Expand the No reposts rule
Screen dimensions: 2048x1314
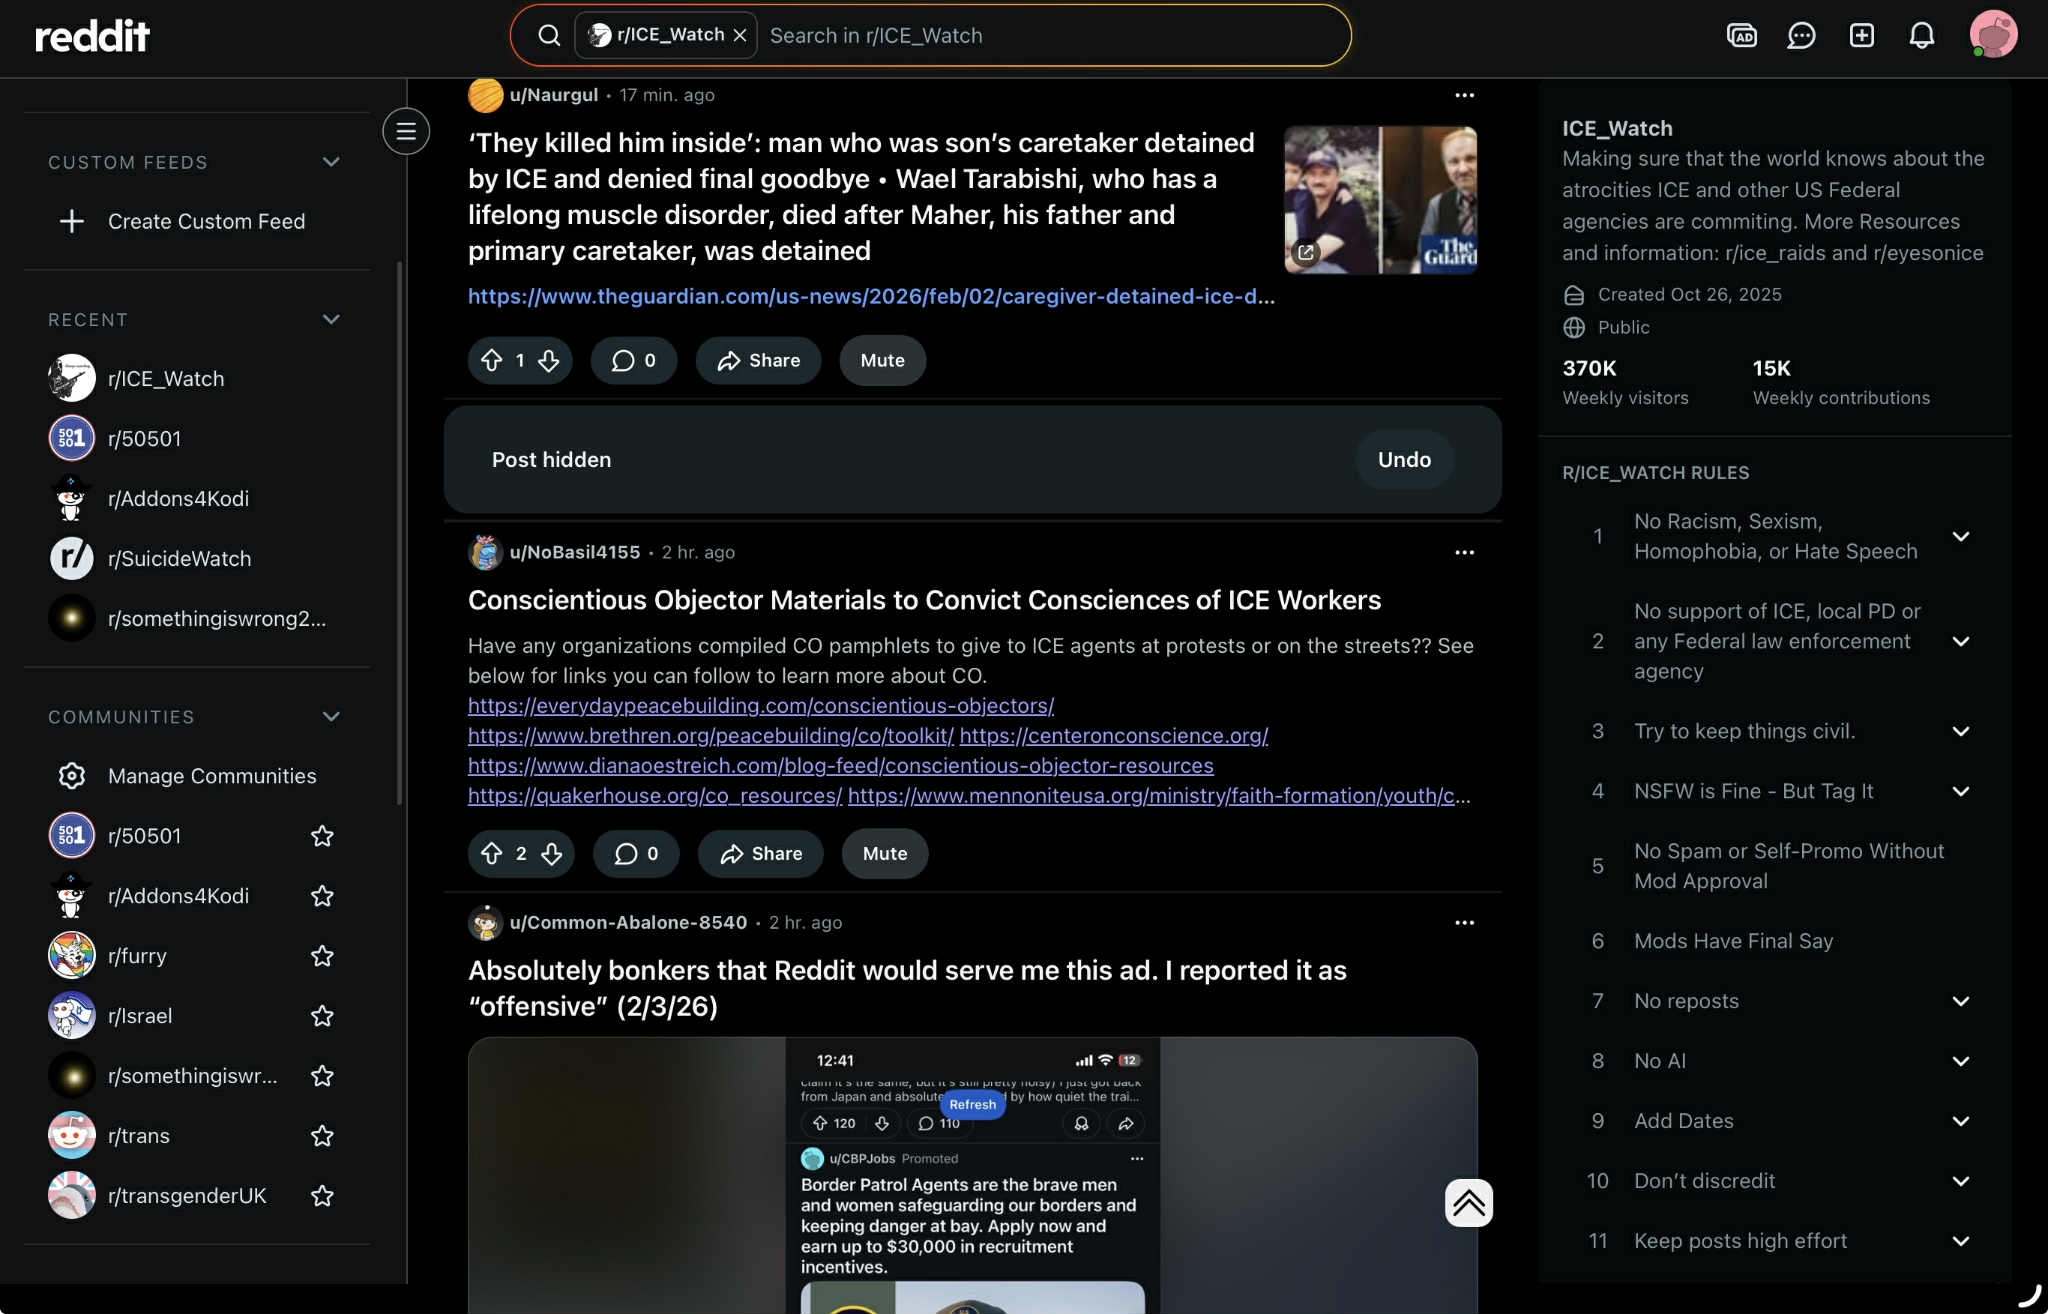coord(1960,1001)
